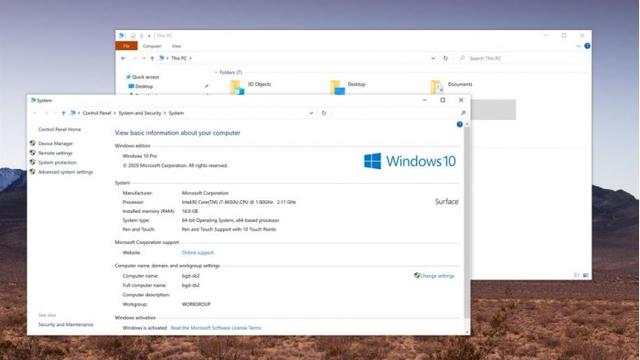640x360 pixels.
Task: Open help icon in System window
Action: coord(460,124)
